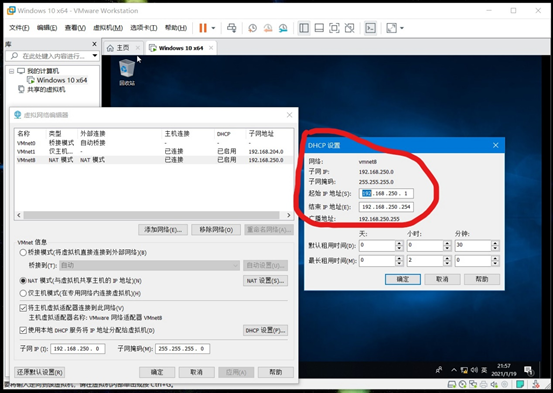
Task: Open the 虚拟机(M) menu
Action: pos(108,28)
